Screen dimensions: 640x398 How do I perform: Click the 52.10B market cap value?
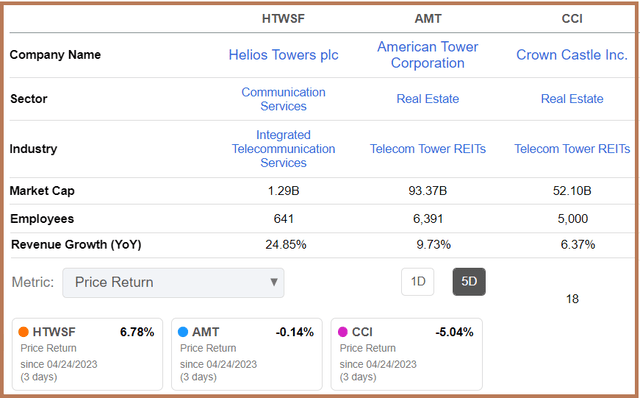(x=572, y=191)
